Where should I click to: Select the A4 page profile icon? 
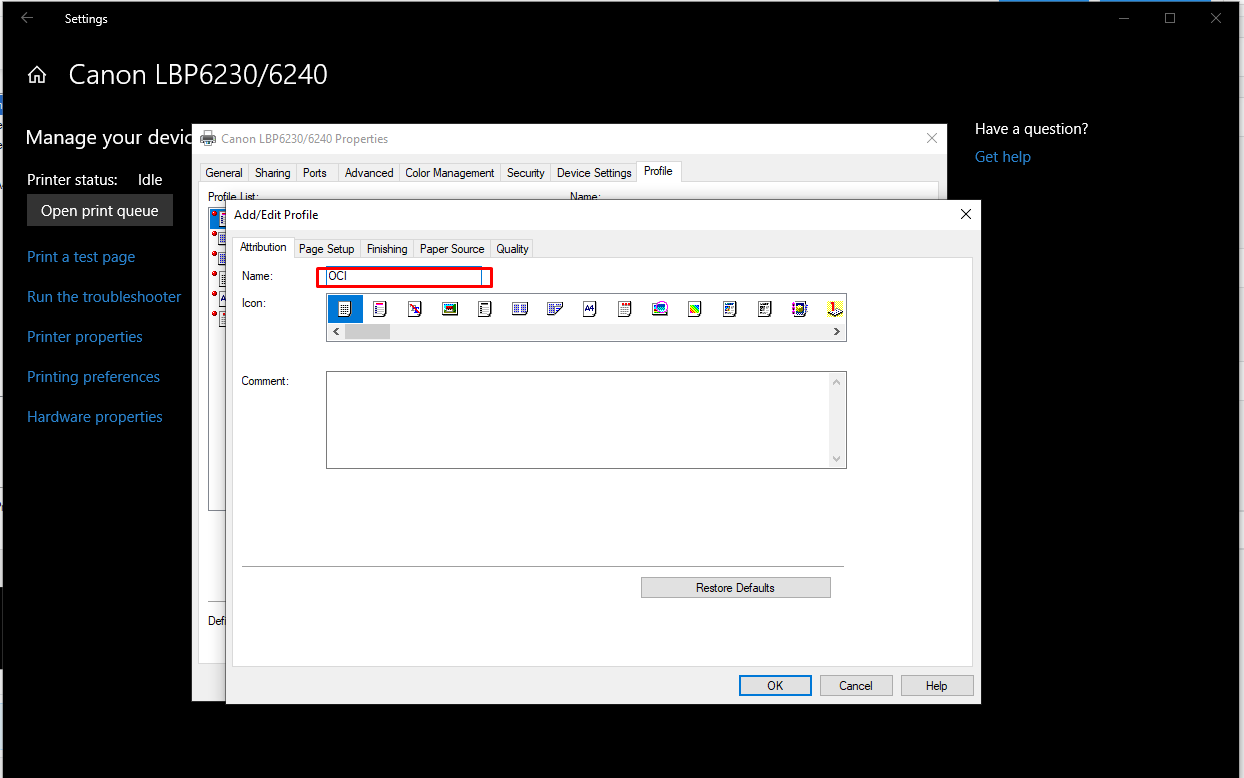tap(590, 309)
